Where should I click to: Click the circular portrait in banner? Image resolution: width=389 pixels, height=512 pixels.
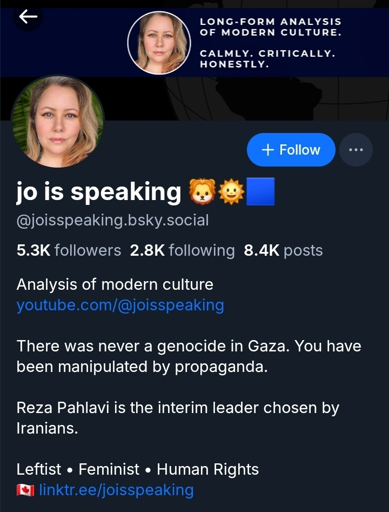click(x=159, y=43)
